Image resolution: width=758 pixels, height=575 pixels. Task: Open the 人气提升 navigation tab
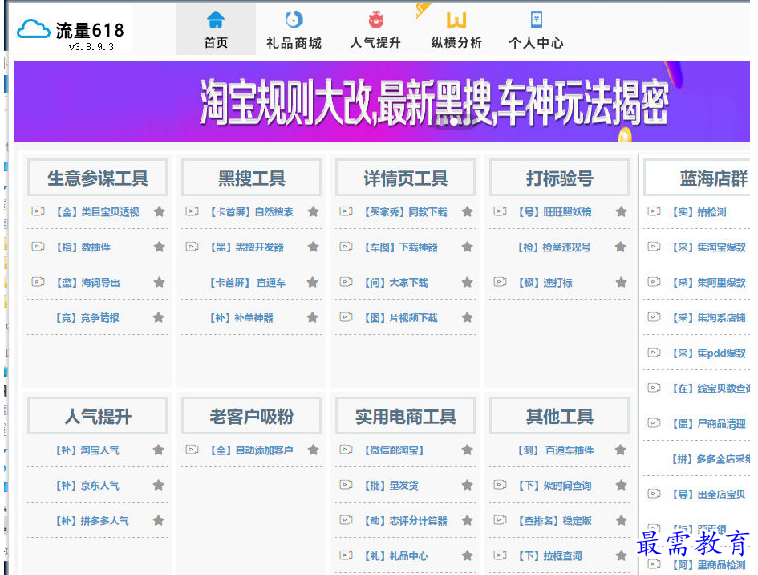376,29
